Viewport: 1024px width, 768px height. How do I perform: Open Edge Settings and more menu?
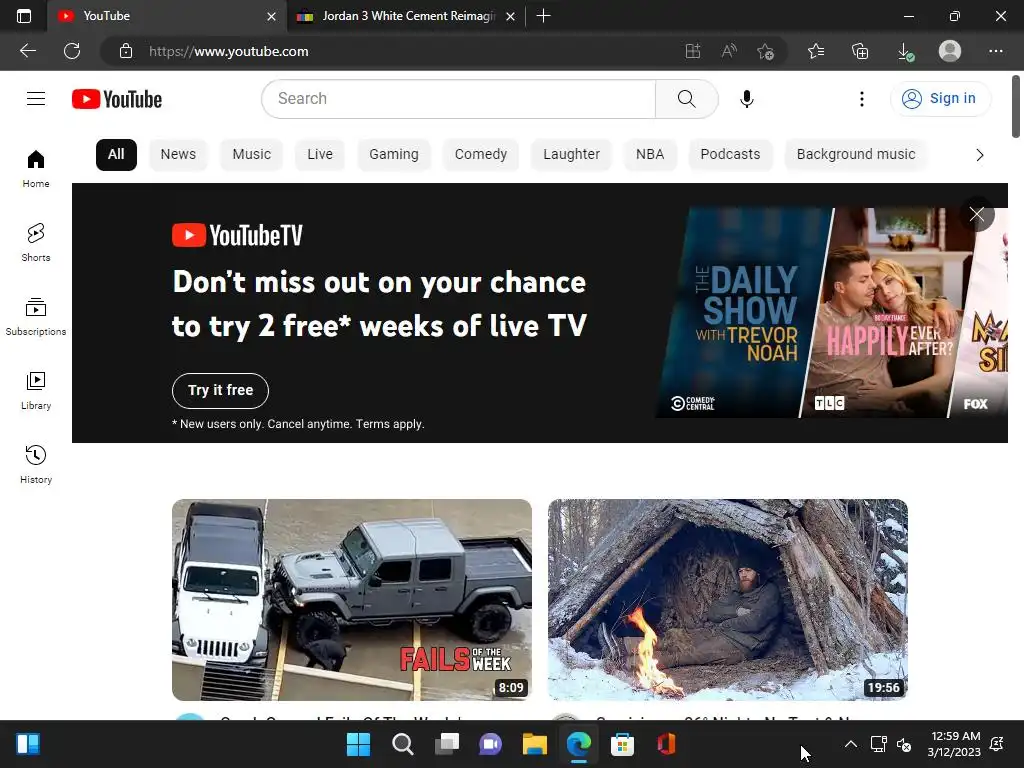(x=995, y=51)
